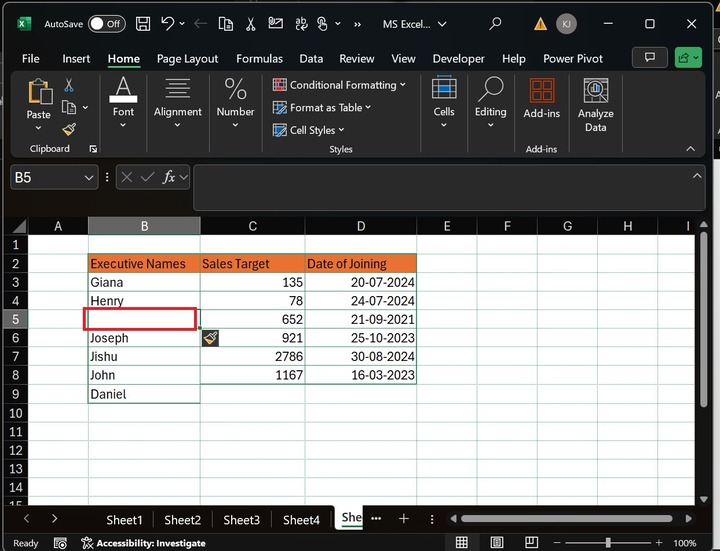Select the Format Painter brush icon
This screenshot has width=720, height=551.
pos(69,129)
